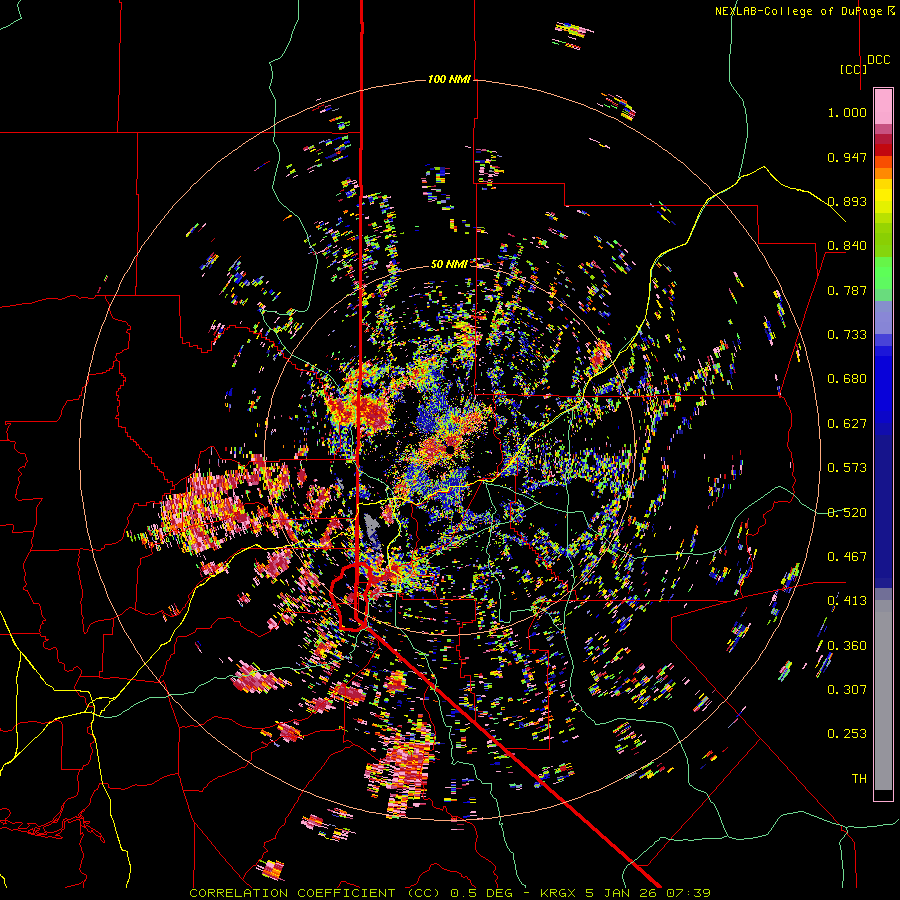Click the 0.467 color scale value

[847, 557]
